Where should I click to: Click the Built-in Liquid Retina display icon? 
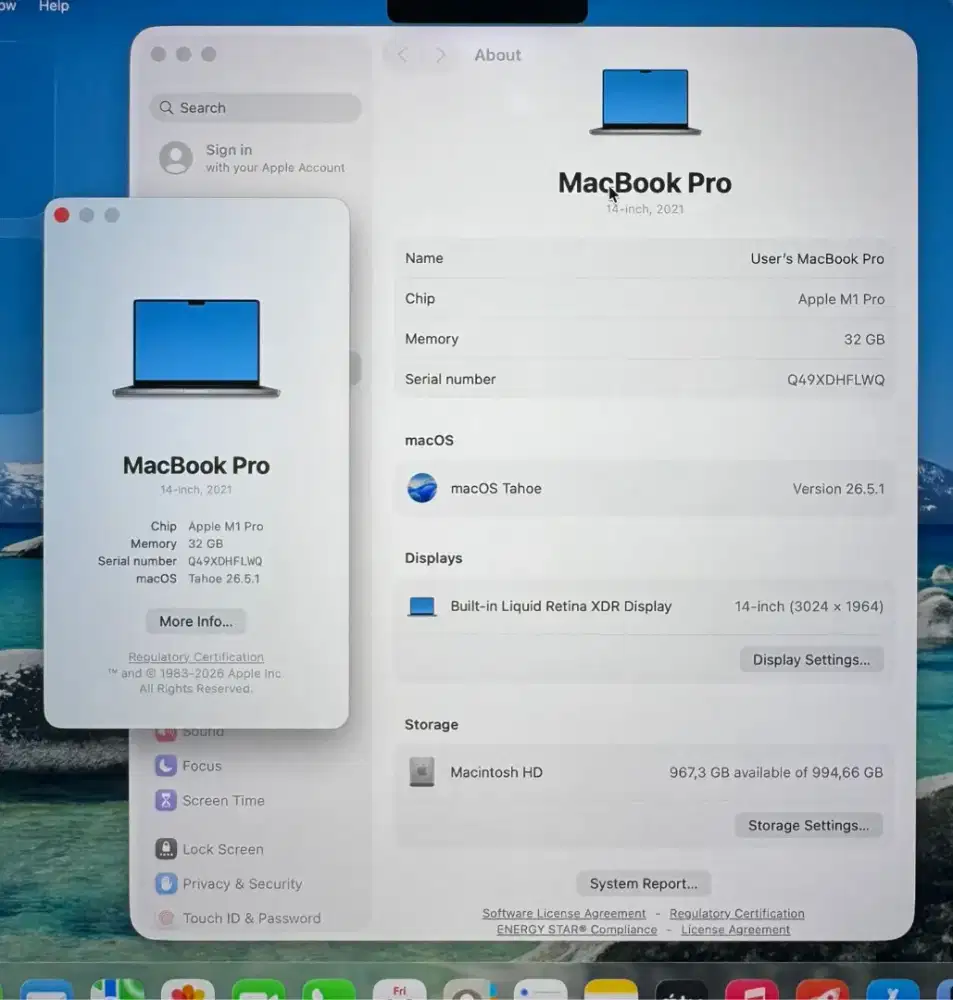[422, 607]
